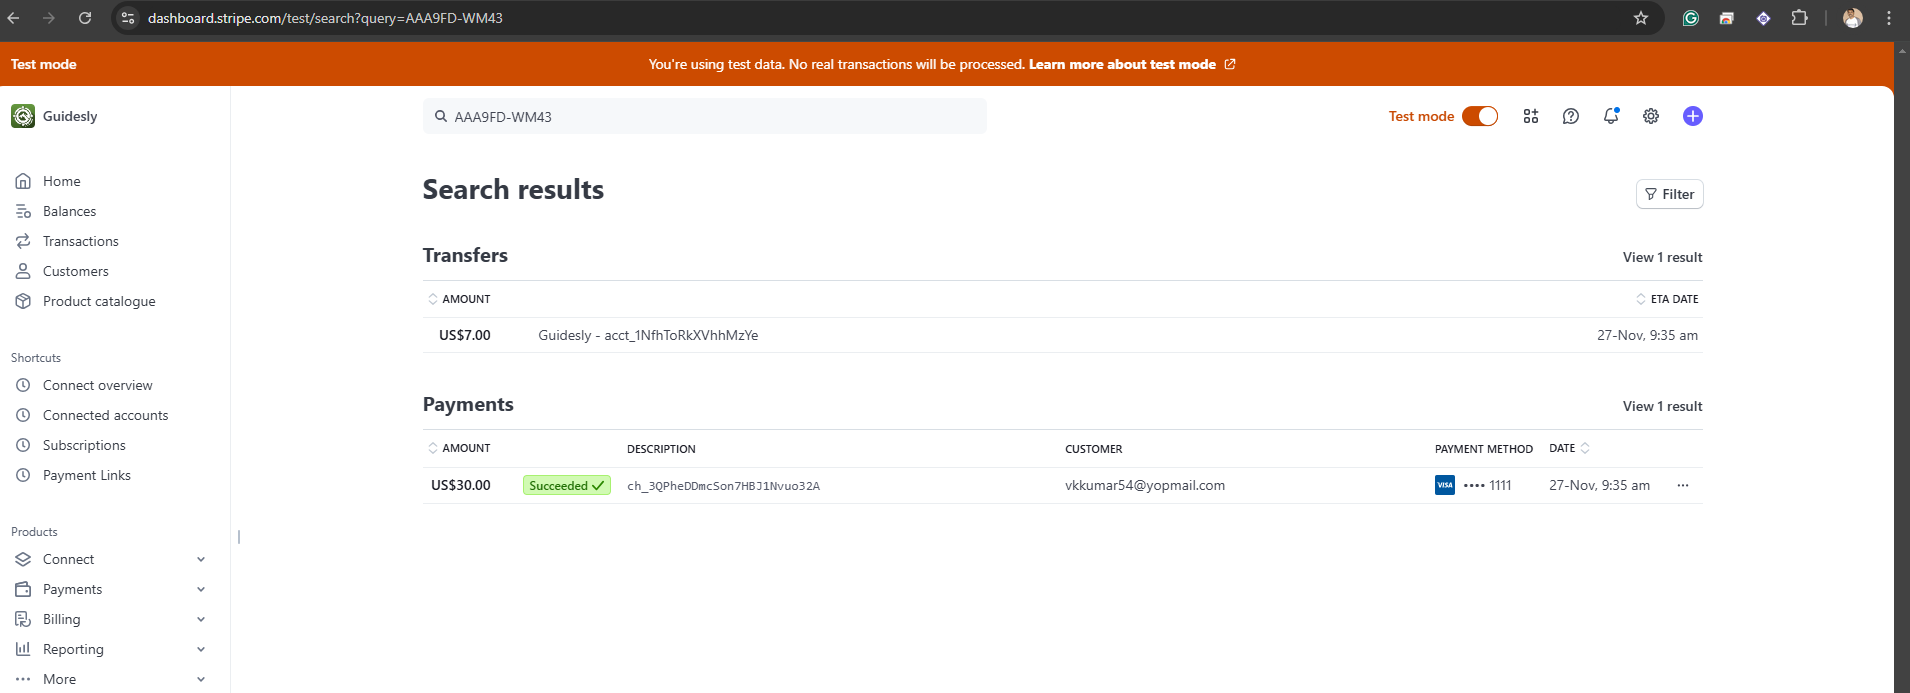Open Learn more about test mode link
This screenshot has width=1910, height=693.
tap(1122, 64)
